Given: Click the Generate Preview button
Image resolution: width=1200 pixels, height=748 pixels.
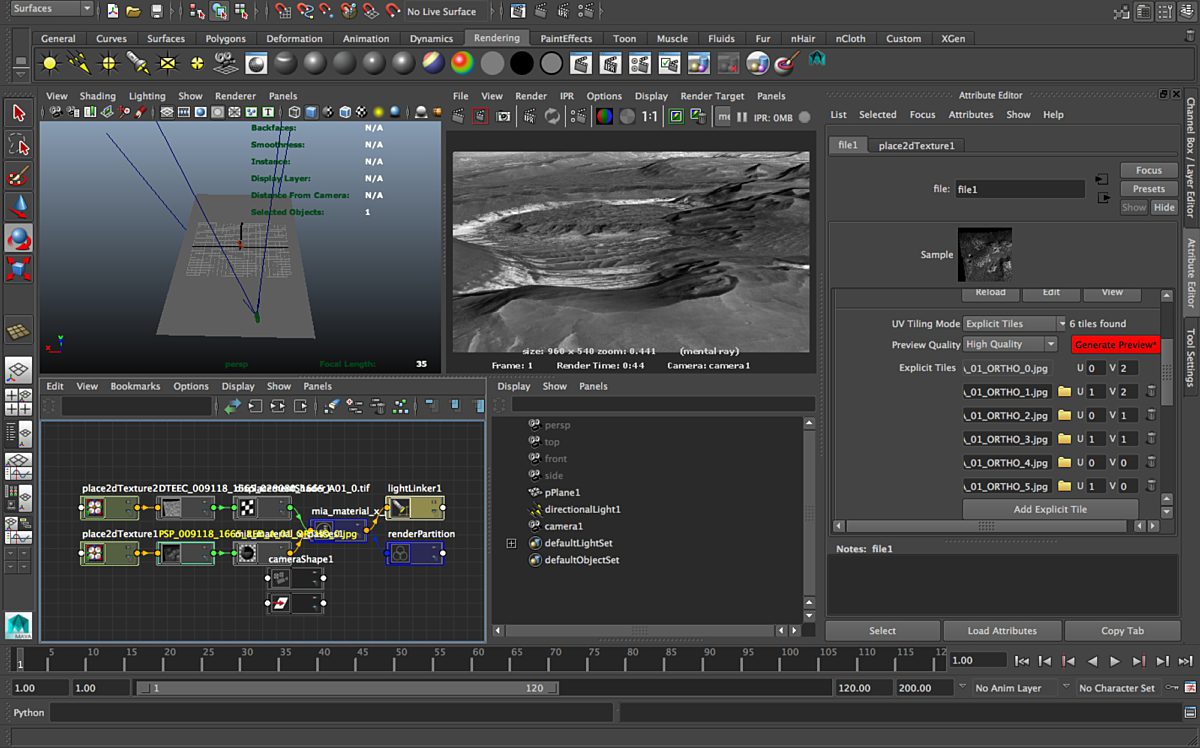Looking at the screenshot, I should click(x=1115, y=344).
